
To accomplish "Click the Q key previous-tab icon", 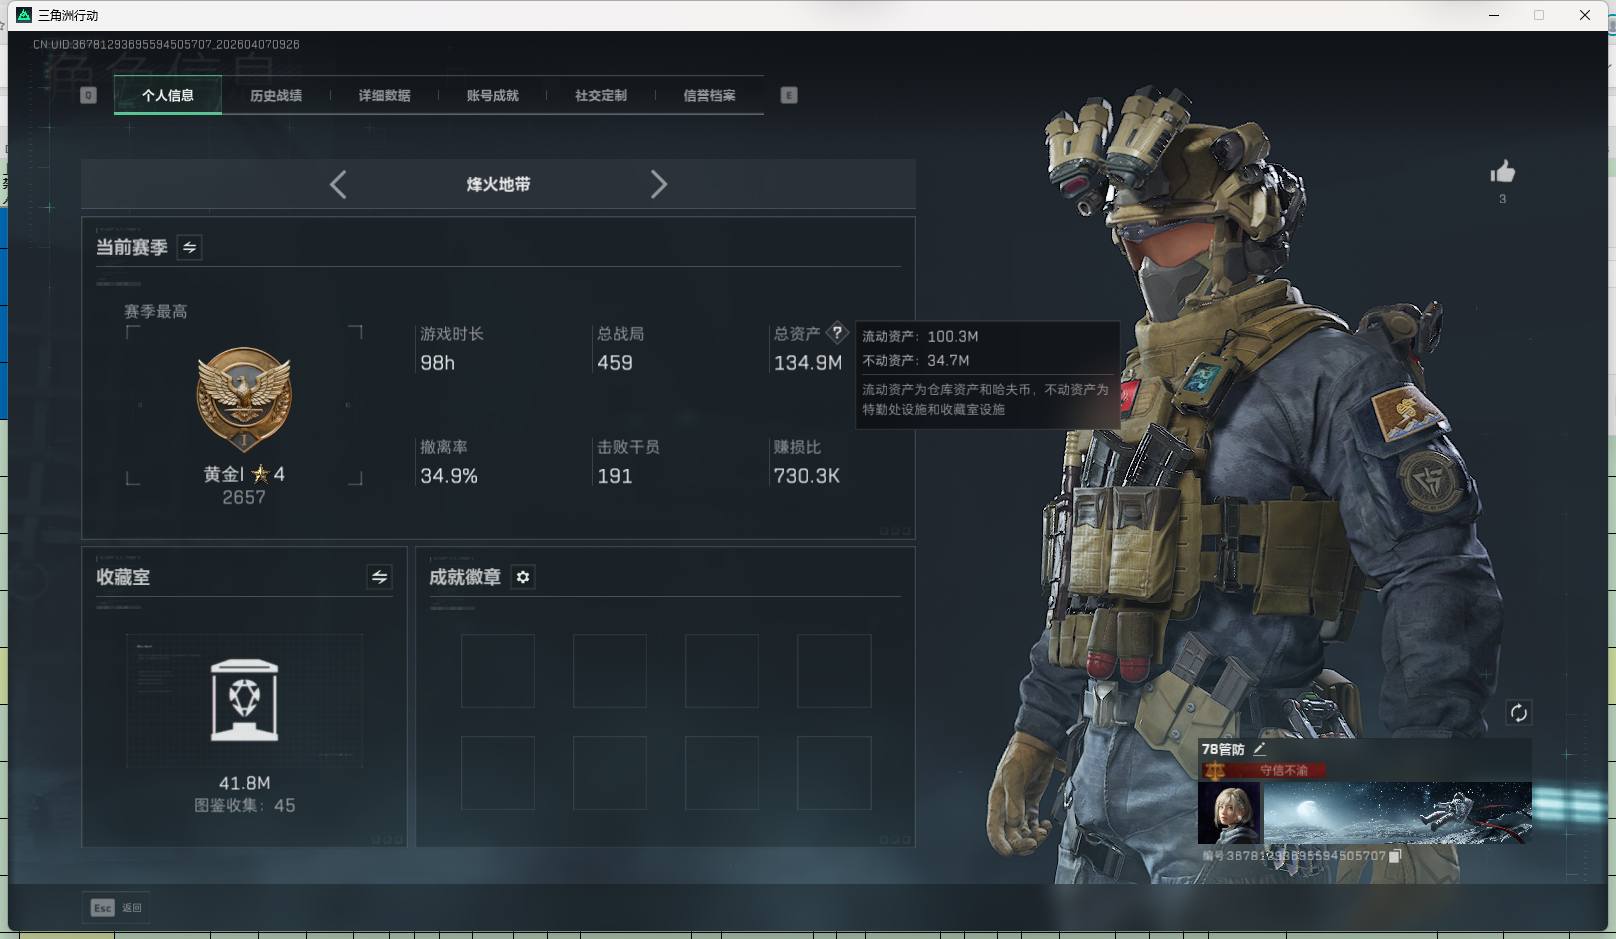I will pyautogui.click(x=88, y=95).
